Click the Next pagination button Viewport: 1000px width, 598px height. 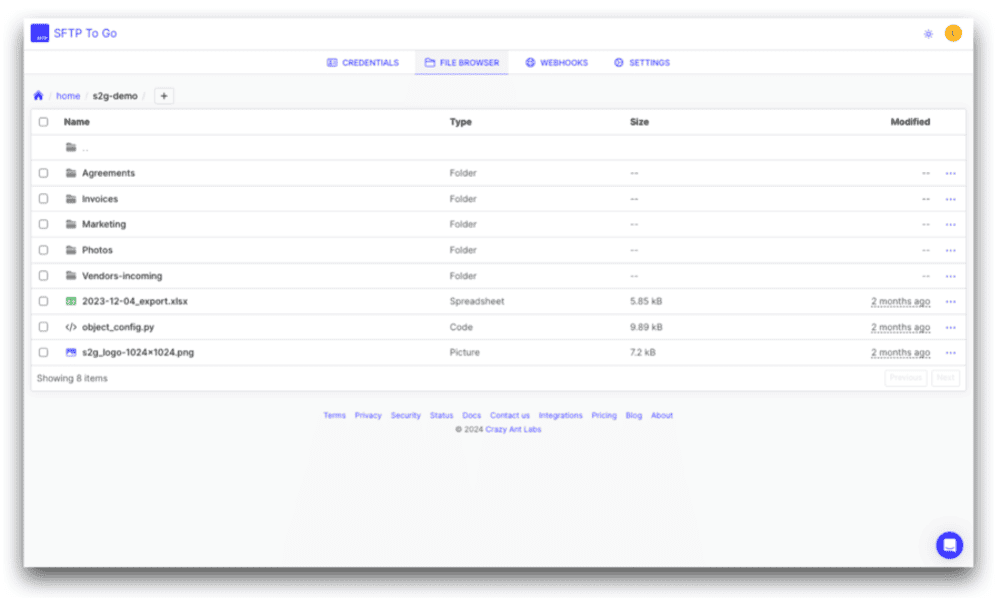coord(945,377)
